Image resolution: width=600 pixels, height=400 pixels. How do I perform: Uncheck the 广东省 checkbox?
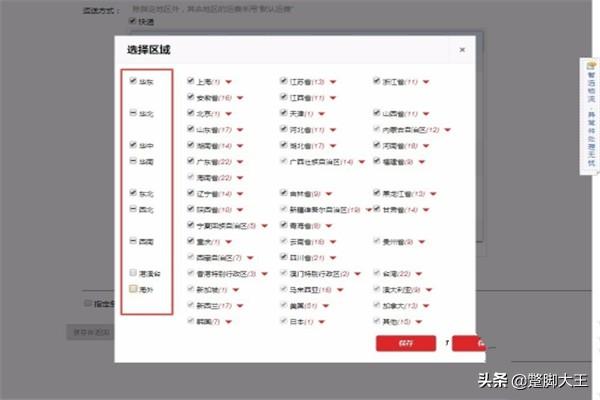click(191, 161)
